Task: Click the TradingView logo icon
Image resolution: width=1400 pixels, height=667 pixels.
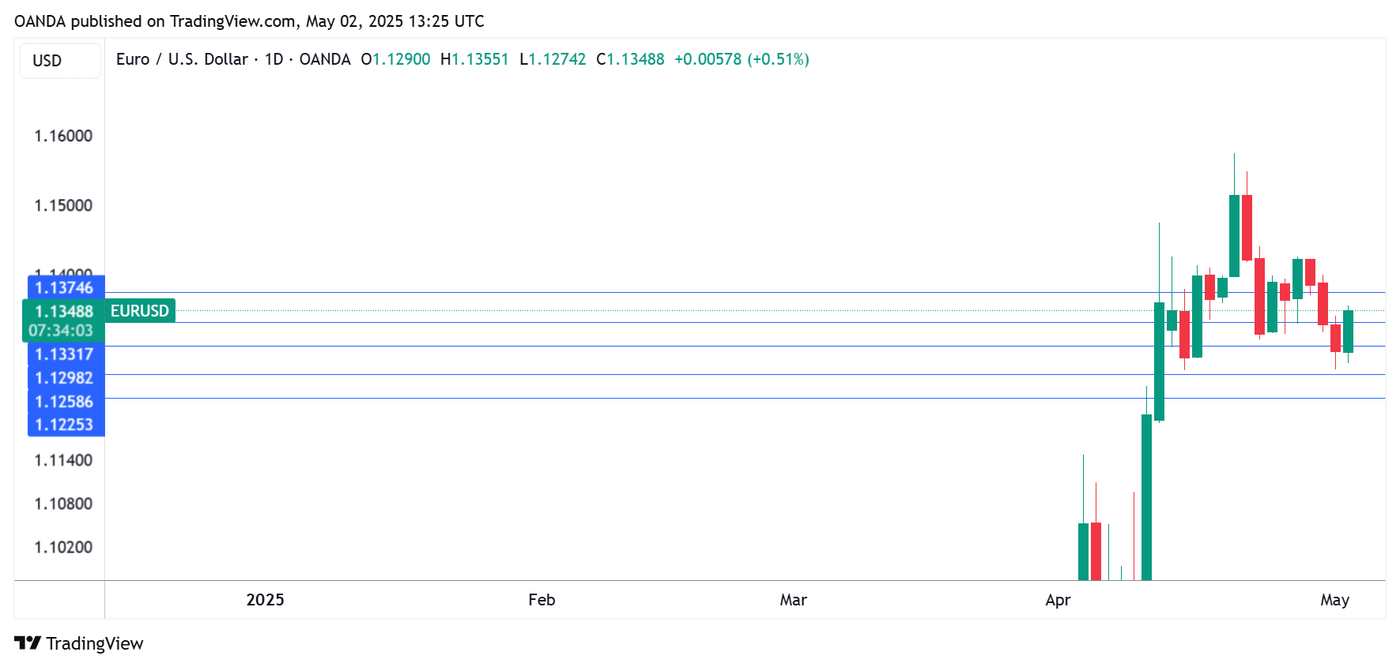Action: (28, 644)
